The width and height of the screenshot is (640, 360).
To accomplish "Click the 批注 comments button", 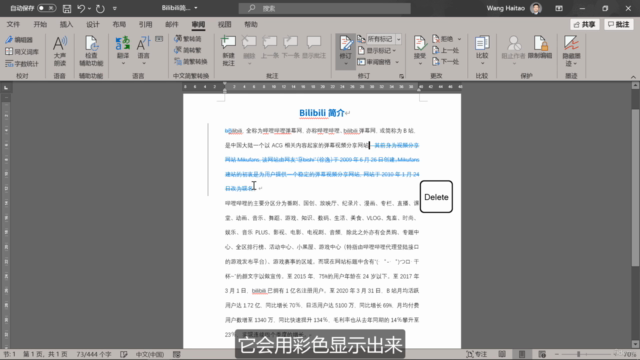I will tap(619, 24).
